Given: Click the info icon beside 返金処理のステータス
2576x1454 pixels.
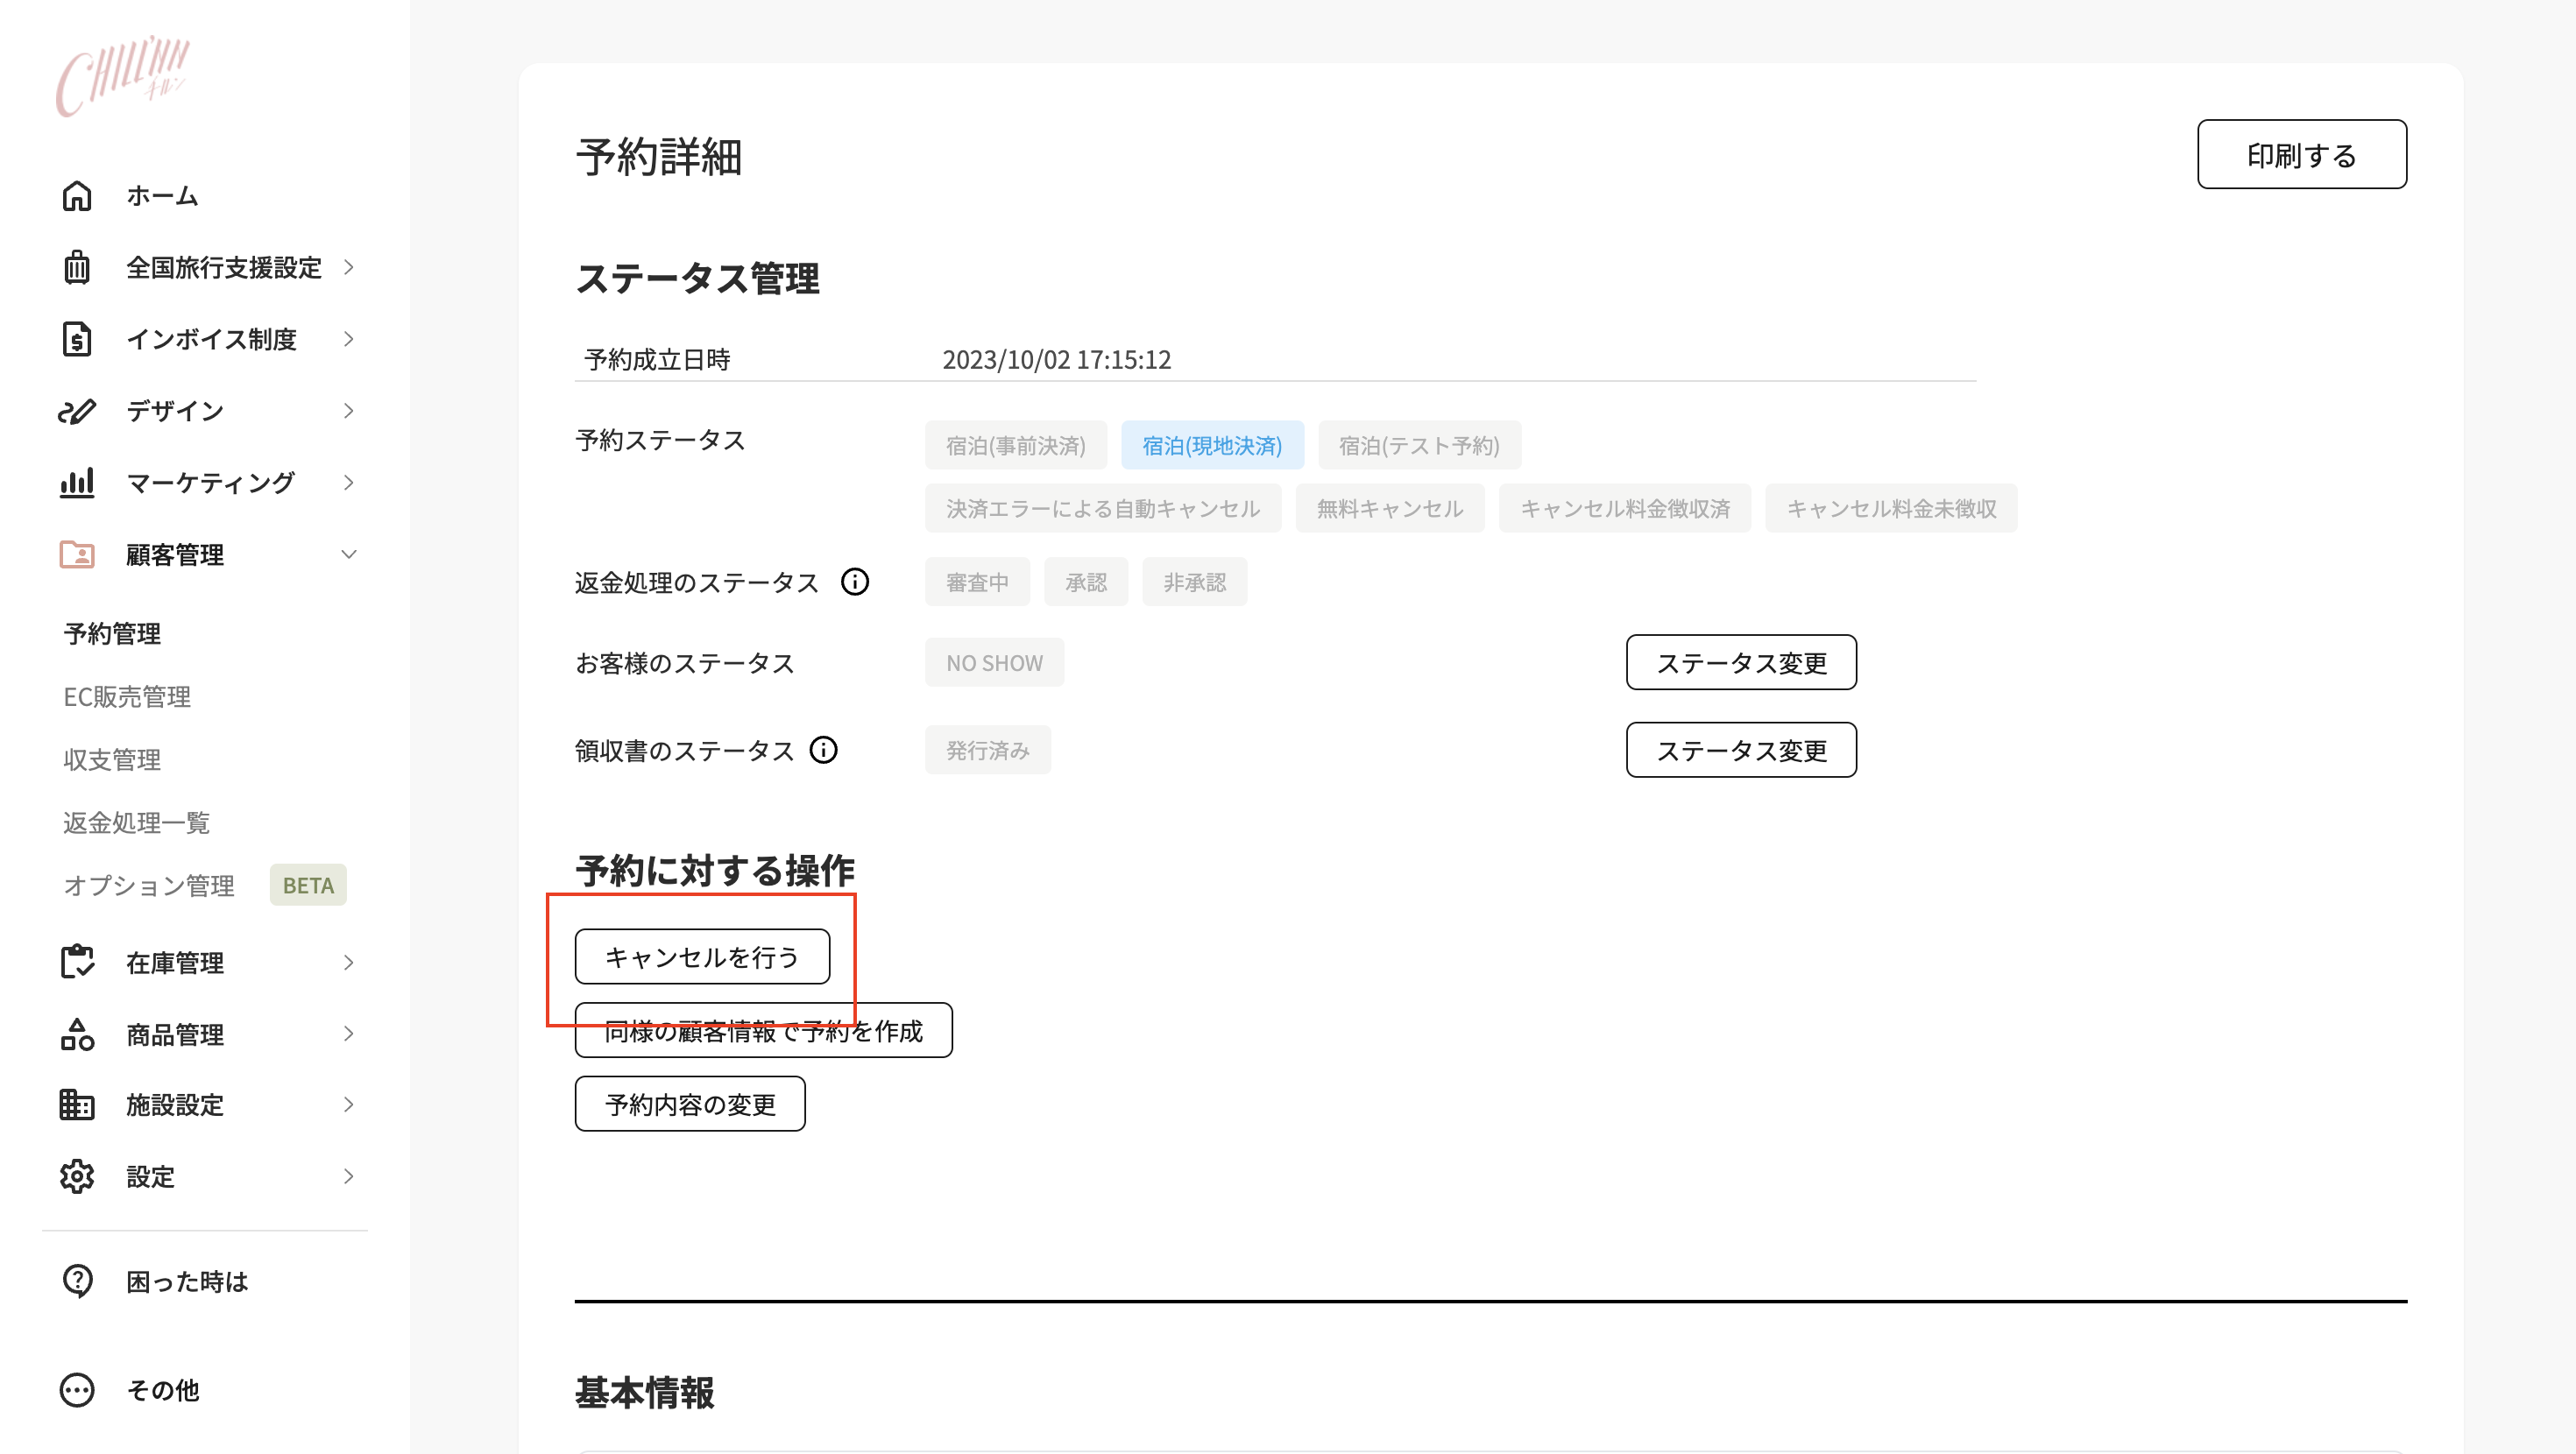Looking at the screenshot, I should point(855,582).
